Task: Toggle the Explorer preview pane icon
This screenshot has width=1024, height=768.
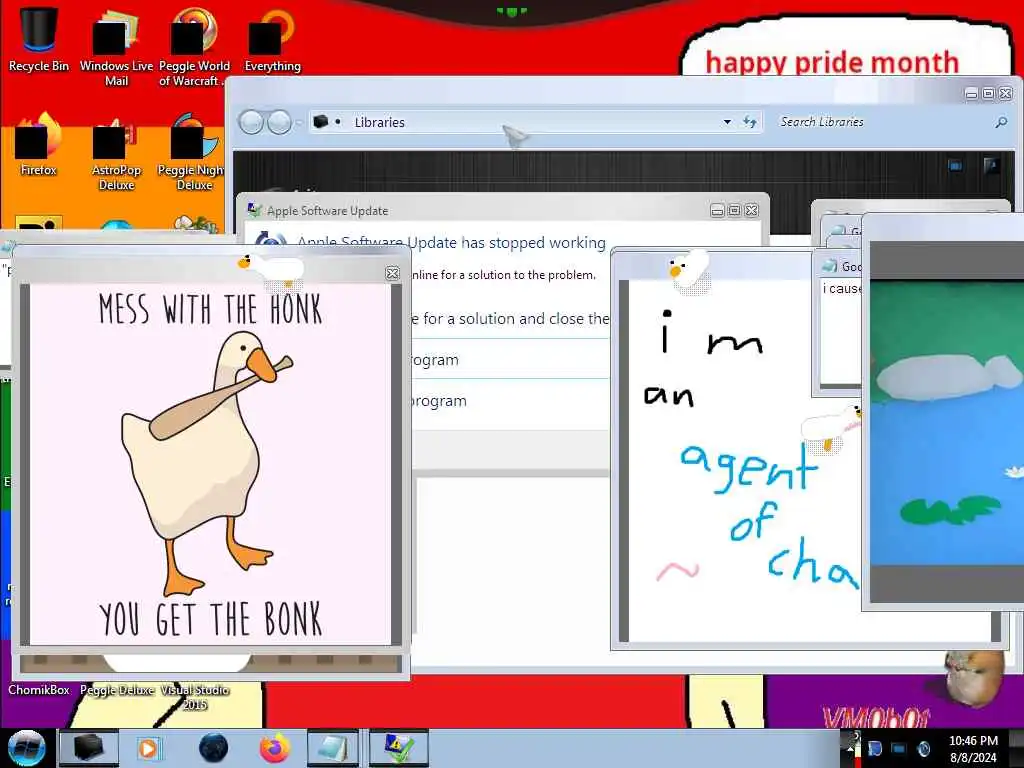Action: 991,166
